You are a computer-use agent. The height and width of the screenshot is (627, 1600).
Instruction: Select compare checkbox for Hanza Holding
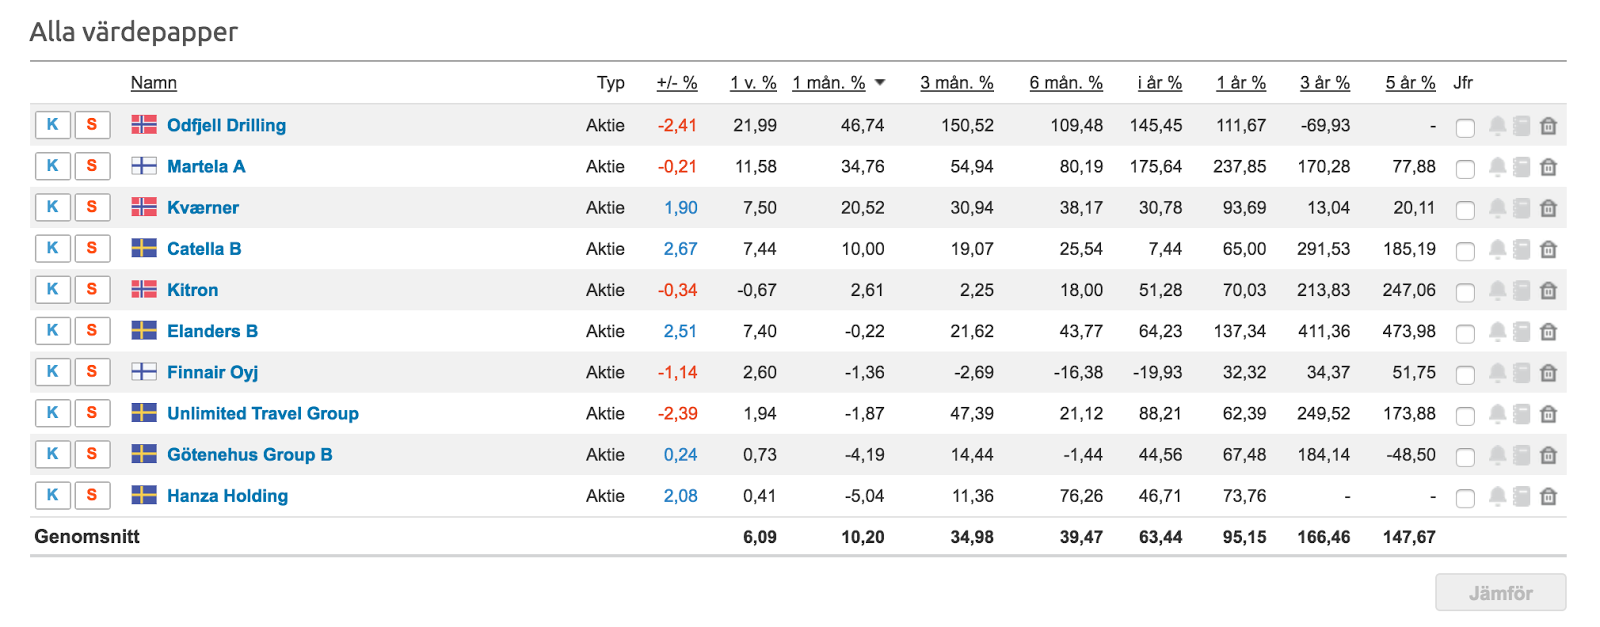point(1465,497)
